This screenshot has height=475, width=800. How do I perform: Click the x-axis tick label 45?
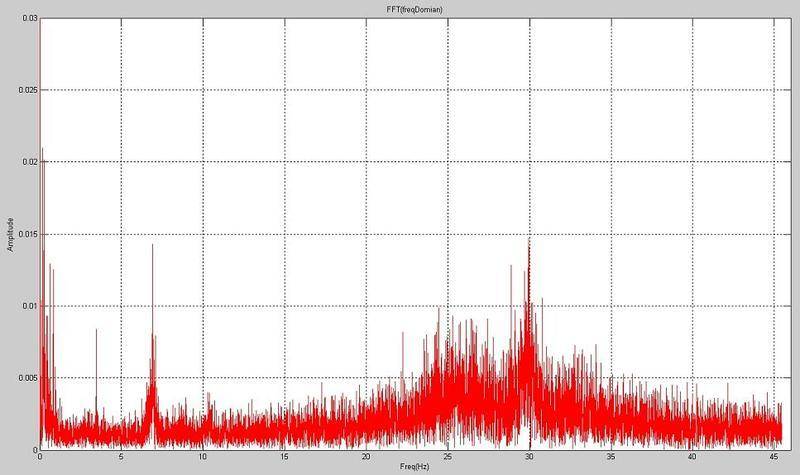pyautogui.click(x=774, y=457)
